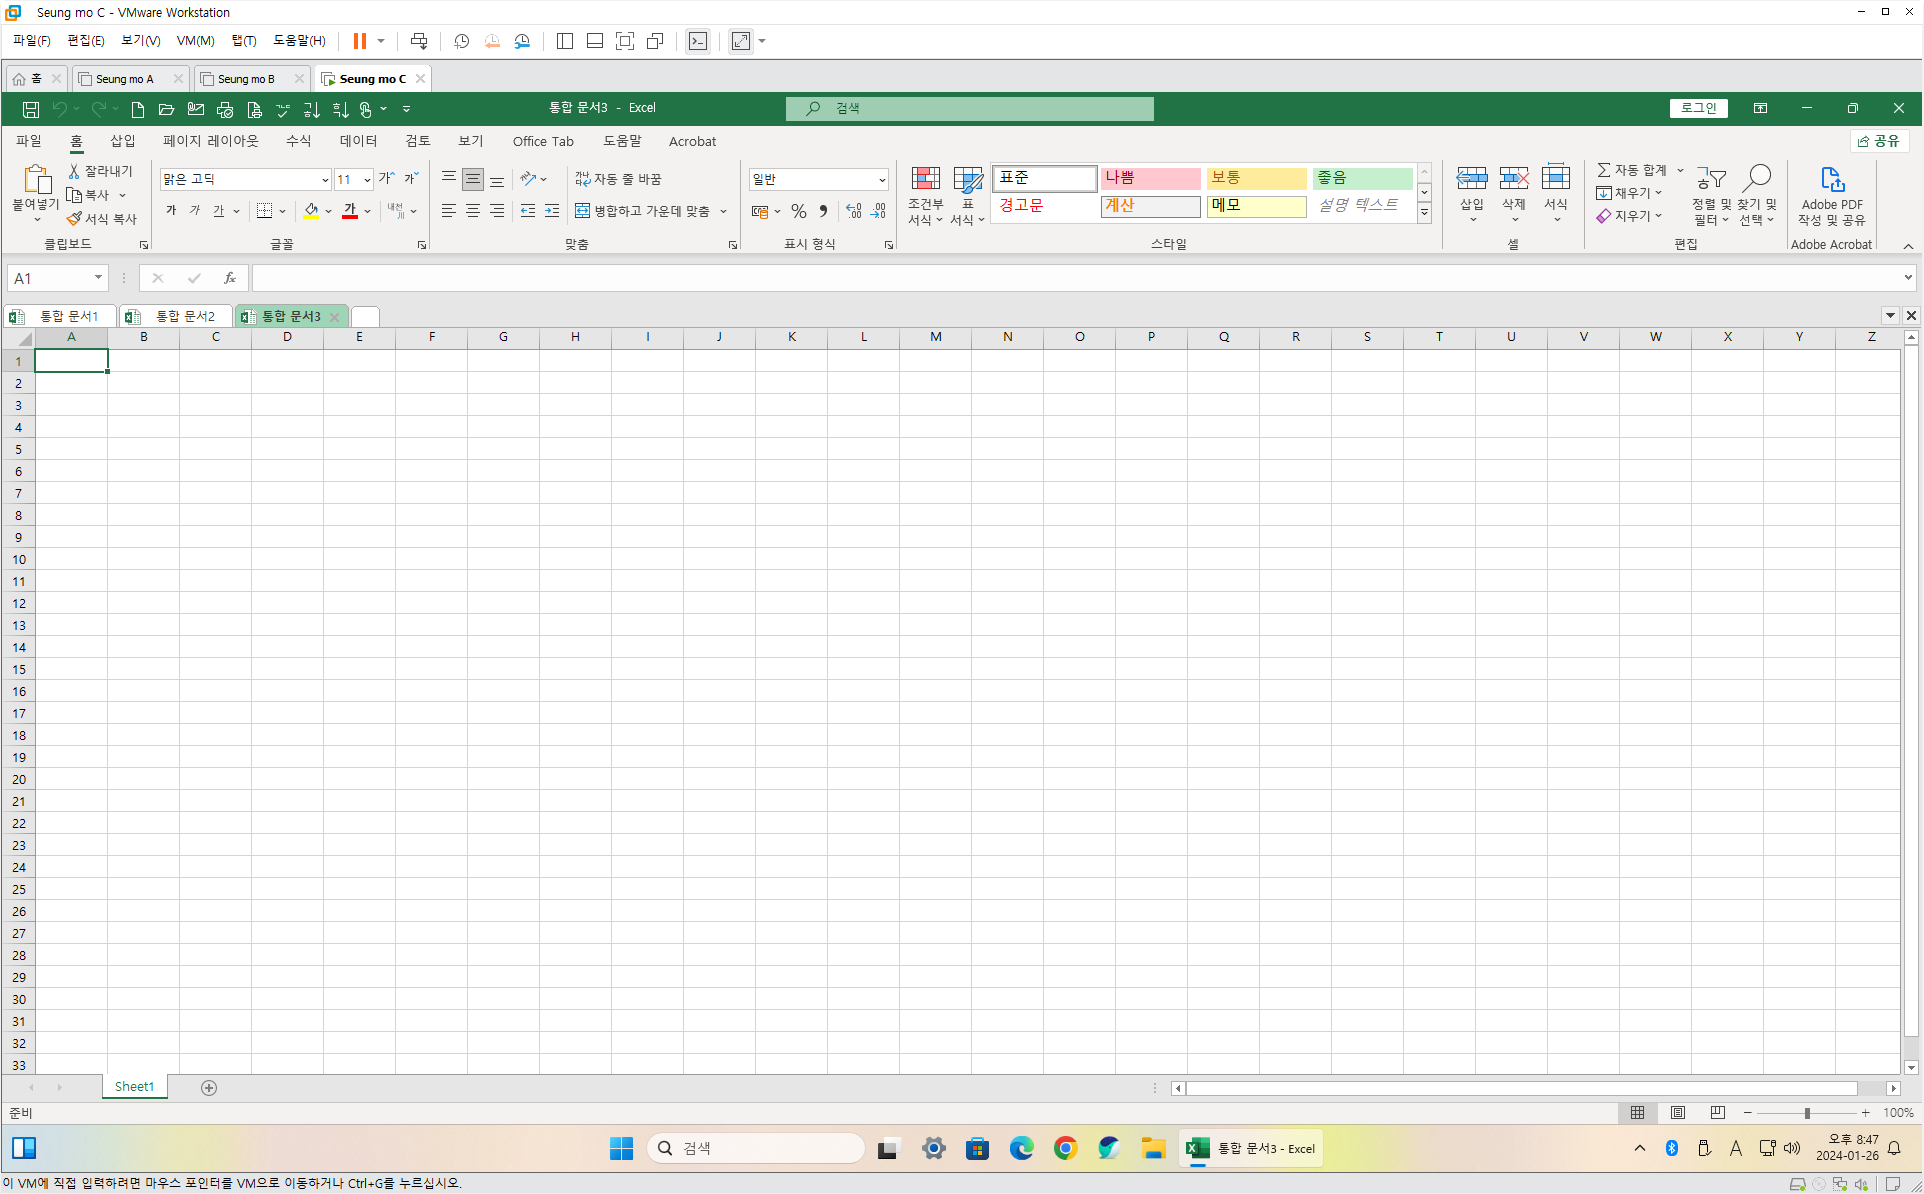Viewport: 1924px width, 1194px height.
Task: Click the Share button
Action: [1879, 141]
